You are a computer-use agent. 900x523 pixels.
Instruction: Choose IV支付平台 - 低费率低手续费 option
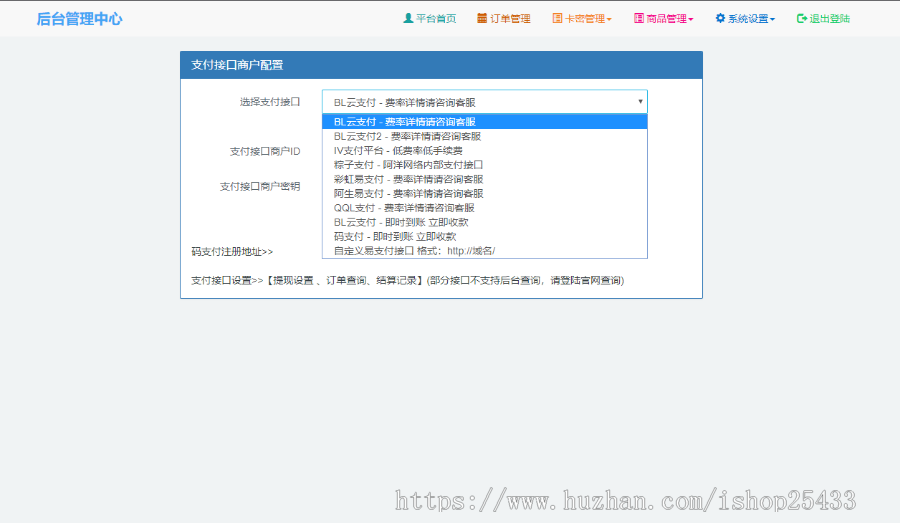(x=484, y=150)
